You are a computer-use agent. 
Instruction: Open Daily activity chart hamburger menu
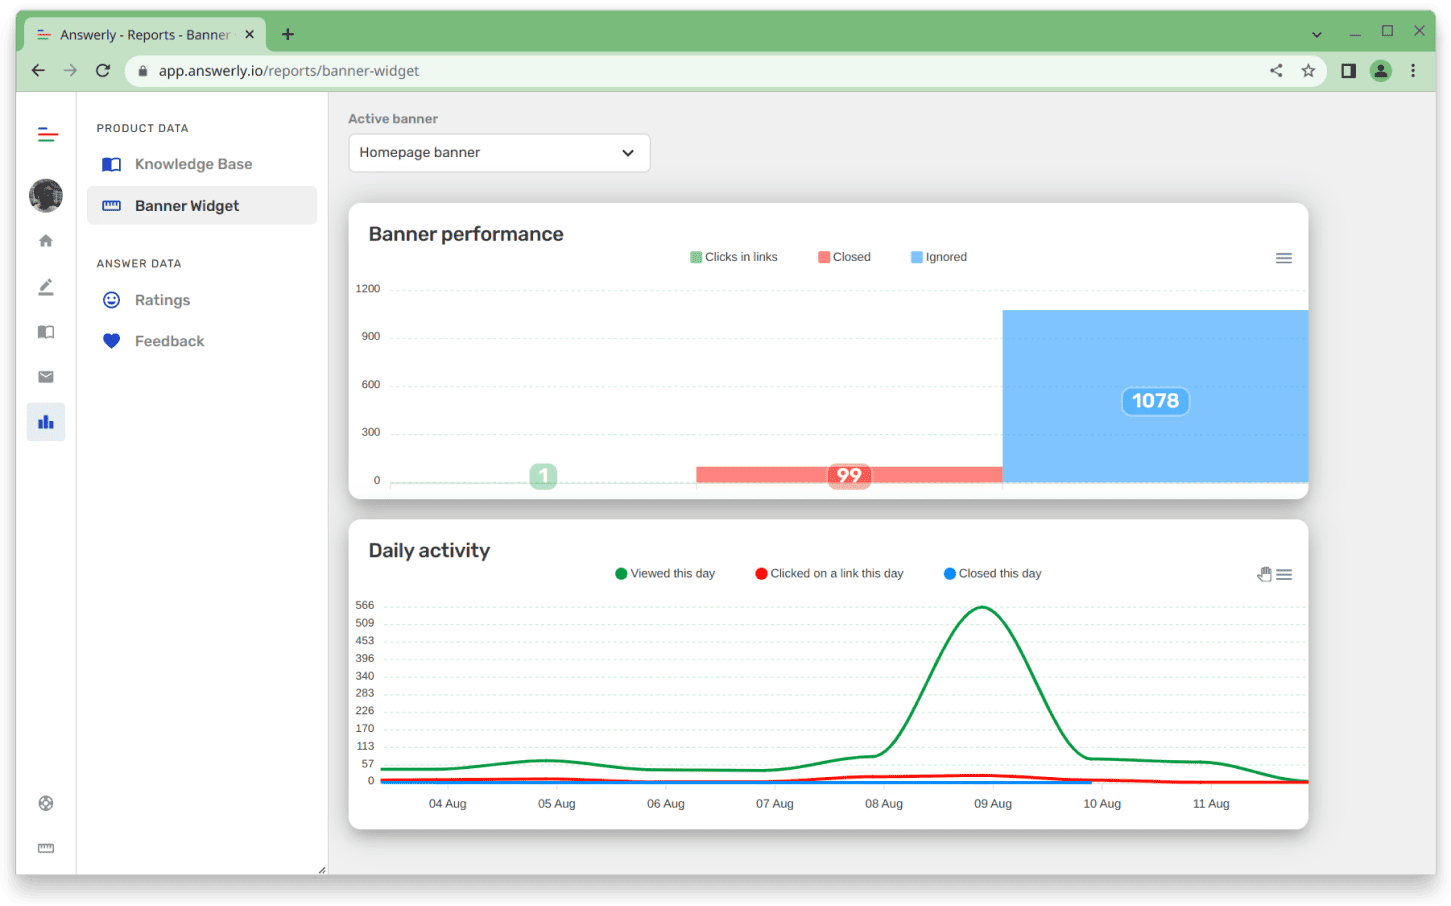pos(1285,575)
